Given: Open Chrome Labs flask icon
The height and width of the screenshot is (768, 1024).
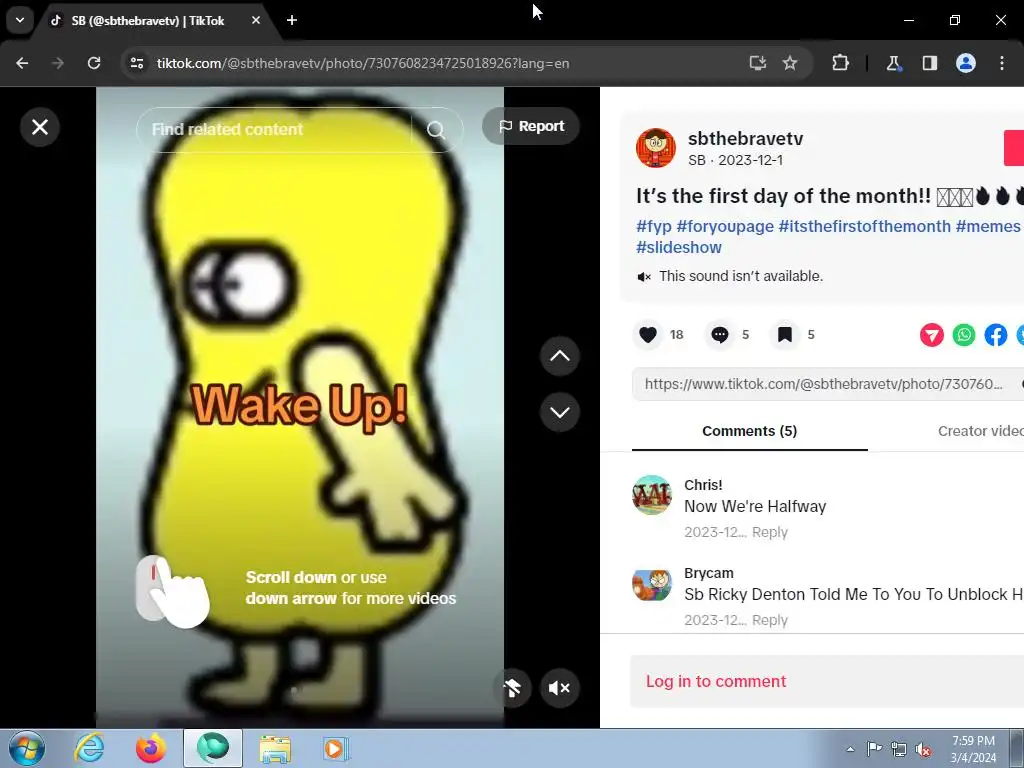Looking at the screenshot, I should click(x=893, y=63).
